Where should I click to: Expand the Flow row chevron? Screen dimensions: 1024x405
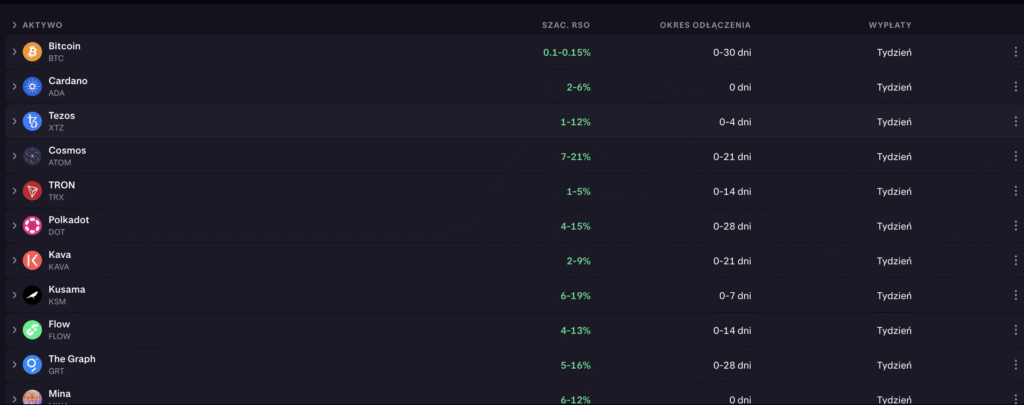(14, 330)
